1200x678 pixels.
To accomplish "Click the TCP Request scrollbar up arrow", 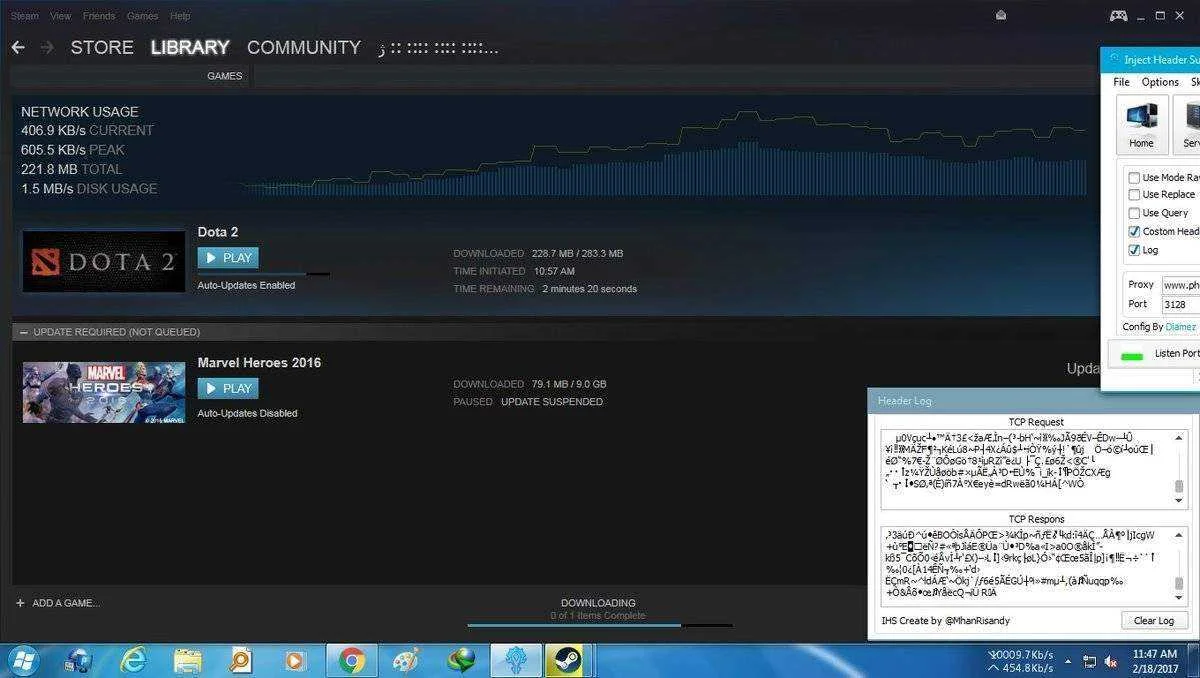I will pos(1180,438).
